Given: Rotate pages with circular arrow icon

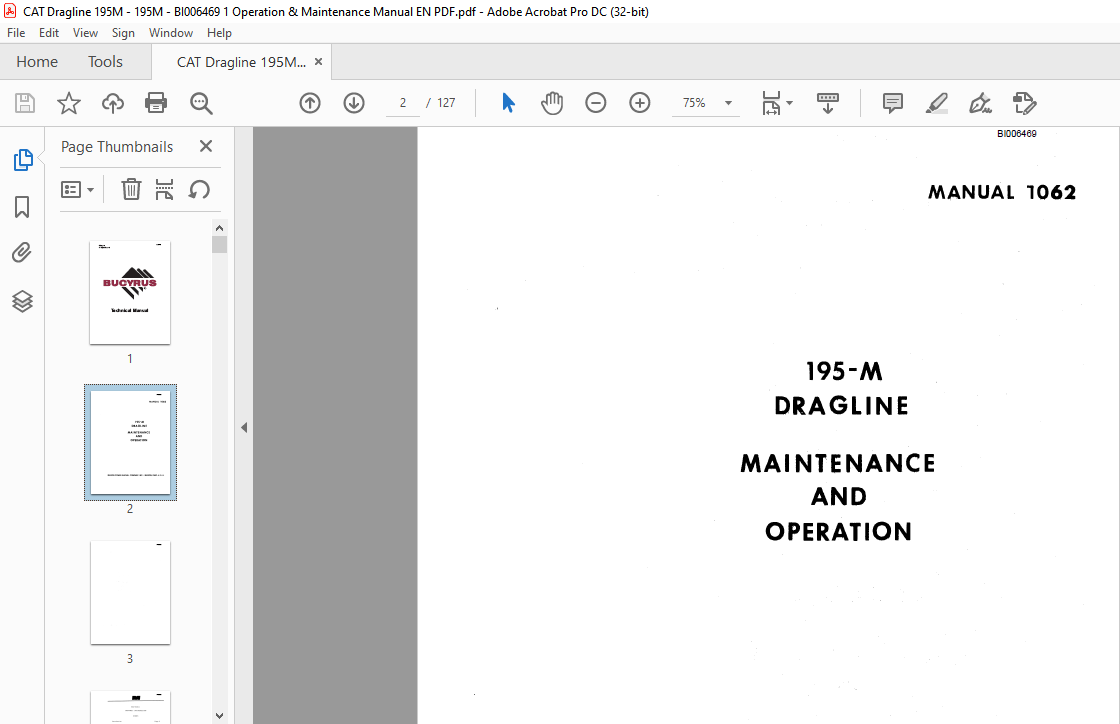Looking at the screenshot, I should click(x=199, y=189).
